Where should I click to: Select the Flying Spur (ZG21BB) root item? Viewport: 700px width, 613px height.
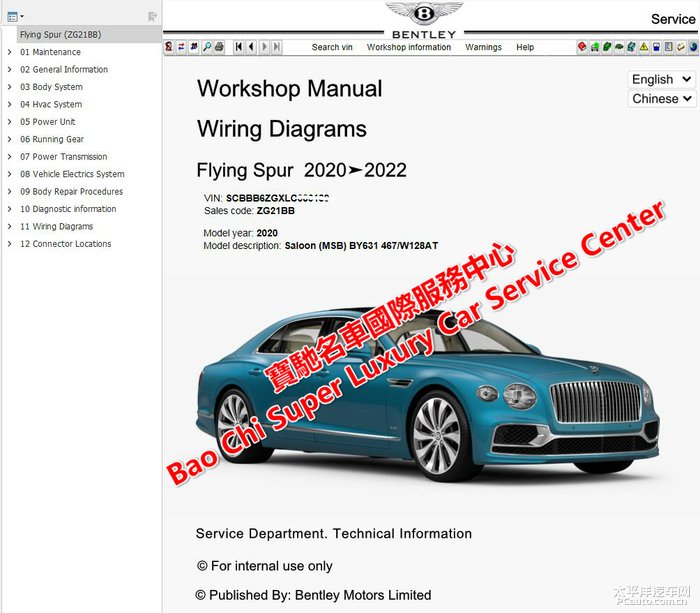(x=89, y=34)
